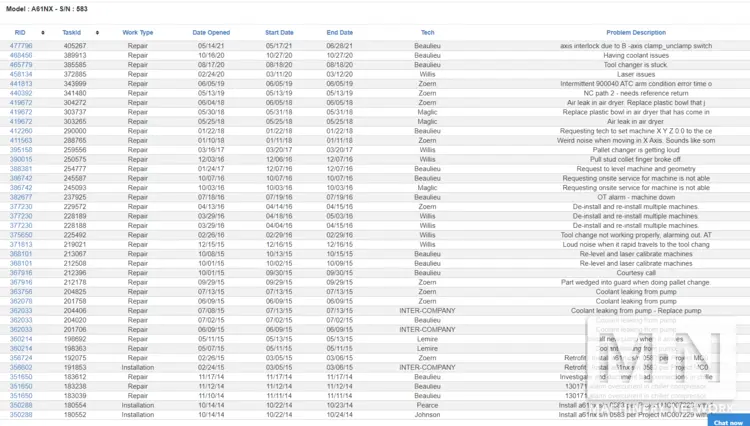
Task: Open RID 386742 link for task 245093
Action: pyautogui.click(x=21, y=188)
